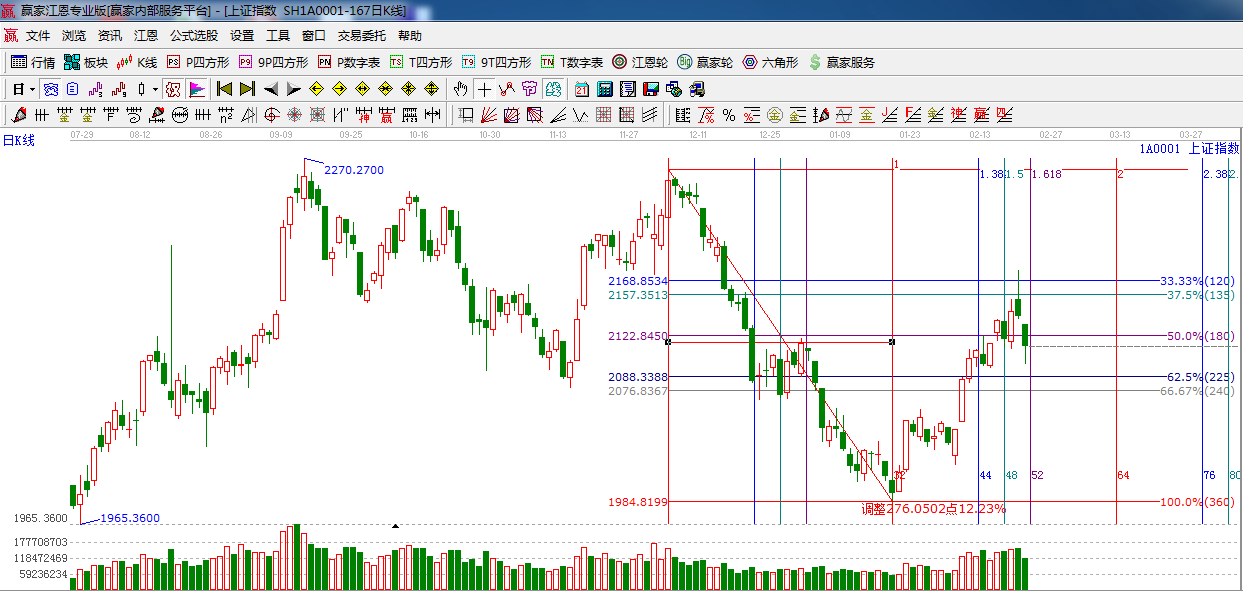This screenshot has height=591, width=1243.
Task: Open the 交易委托 menu
Action: (x=361, y=35)
